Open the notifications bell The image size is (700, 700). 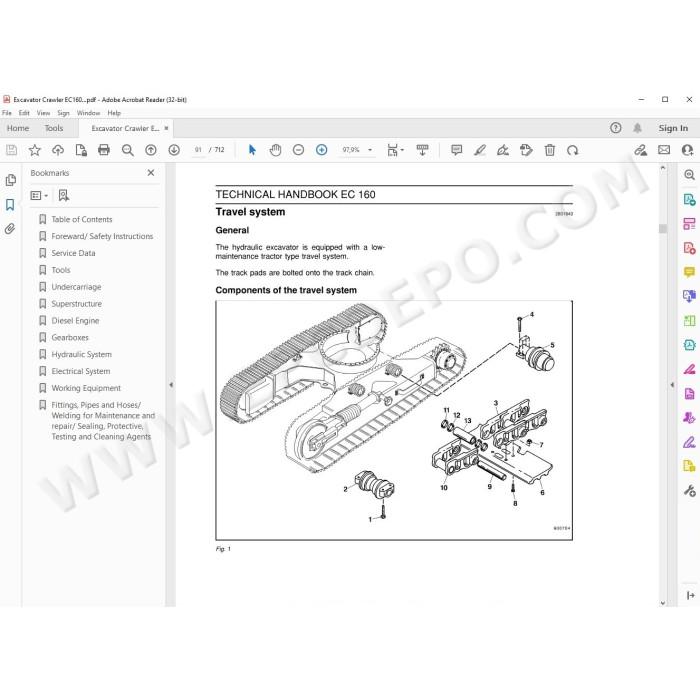(638, 128)
